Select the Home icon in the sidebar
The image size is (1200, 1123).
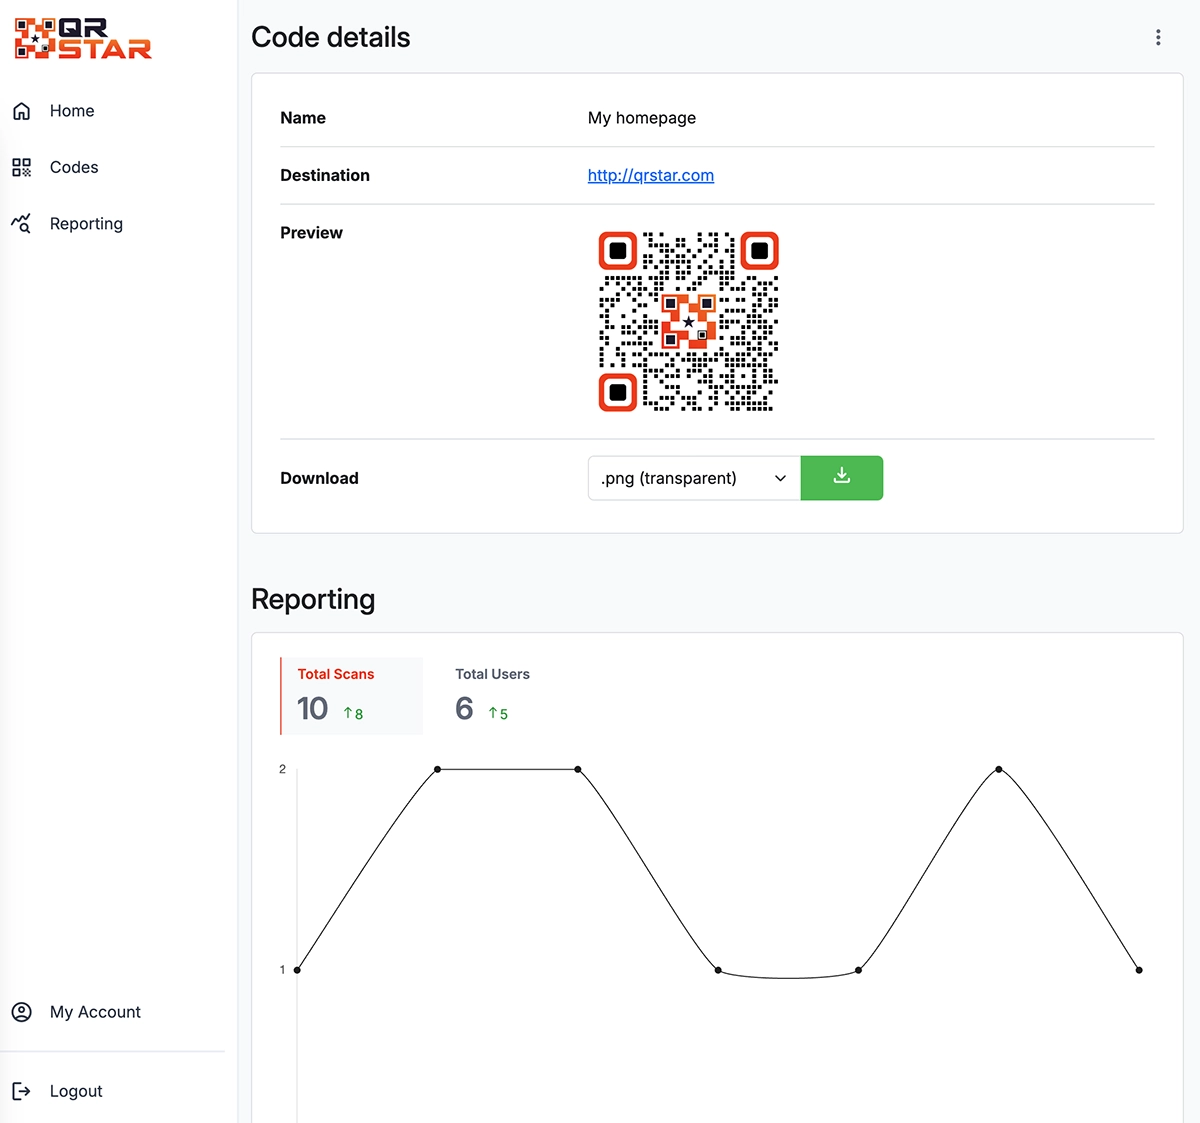[21, 111]
